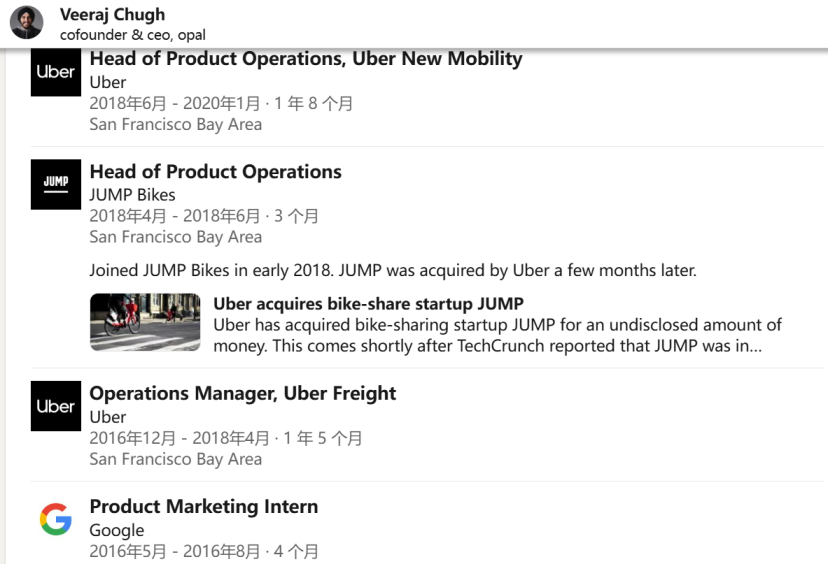Image resolution: width=828 pixels, height=564 pixels.
Task: Open the Head of Product Operations title
Action: point(215,172)
